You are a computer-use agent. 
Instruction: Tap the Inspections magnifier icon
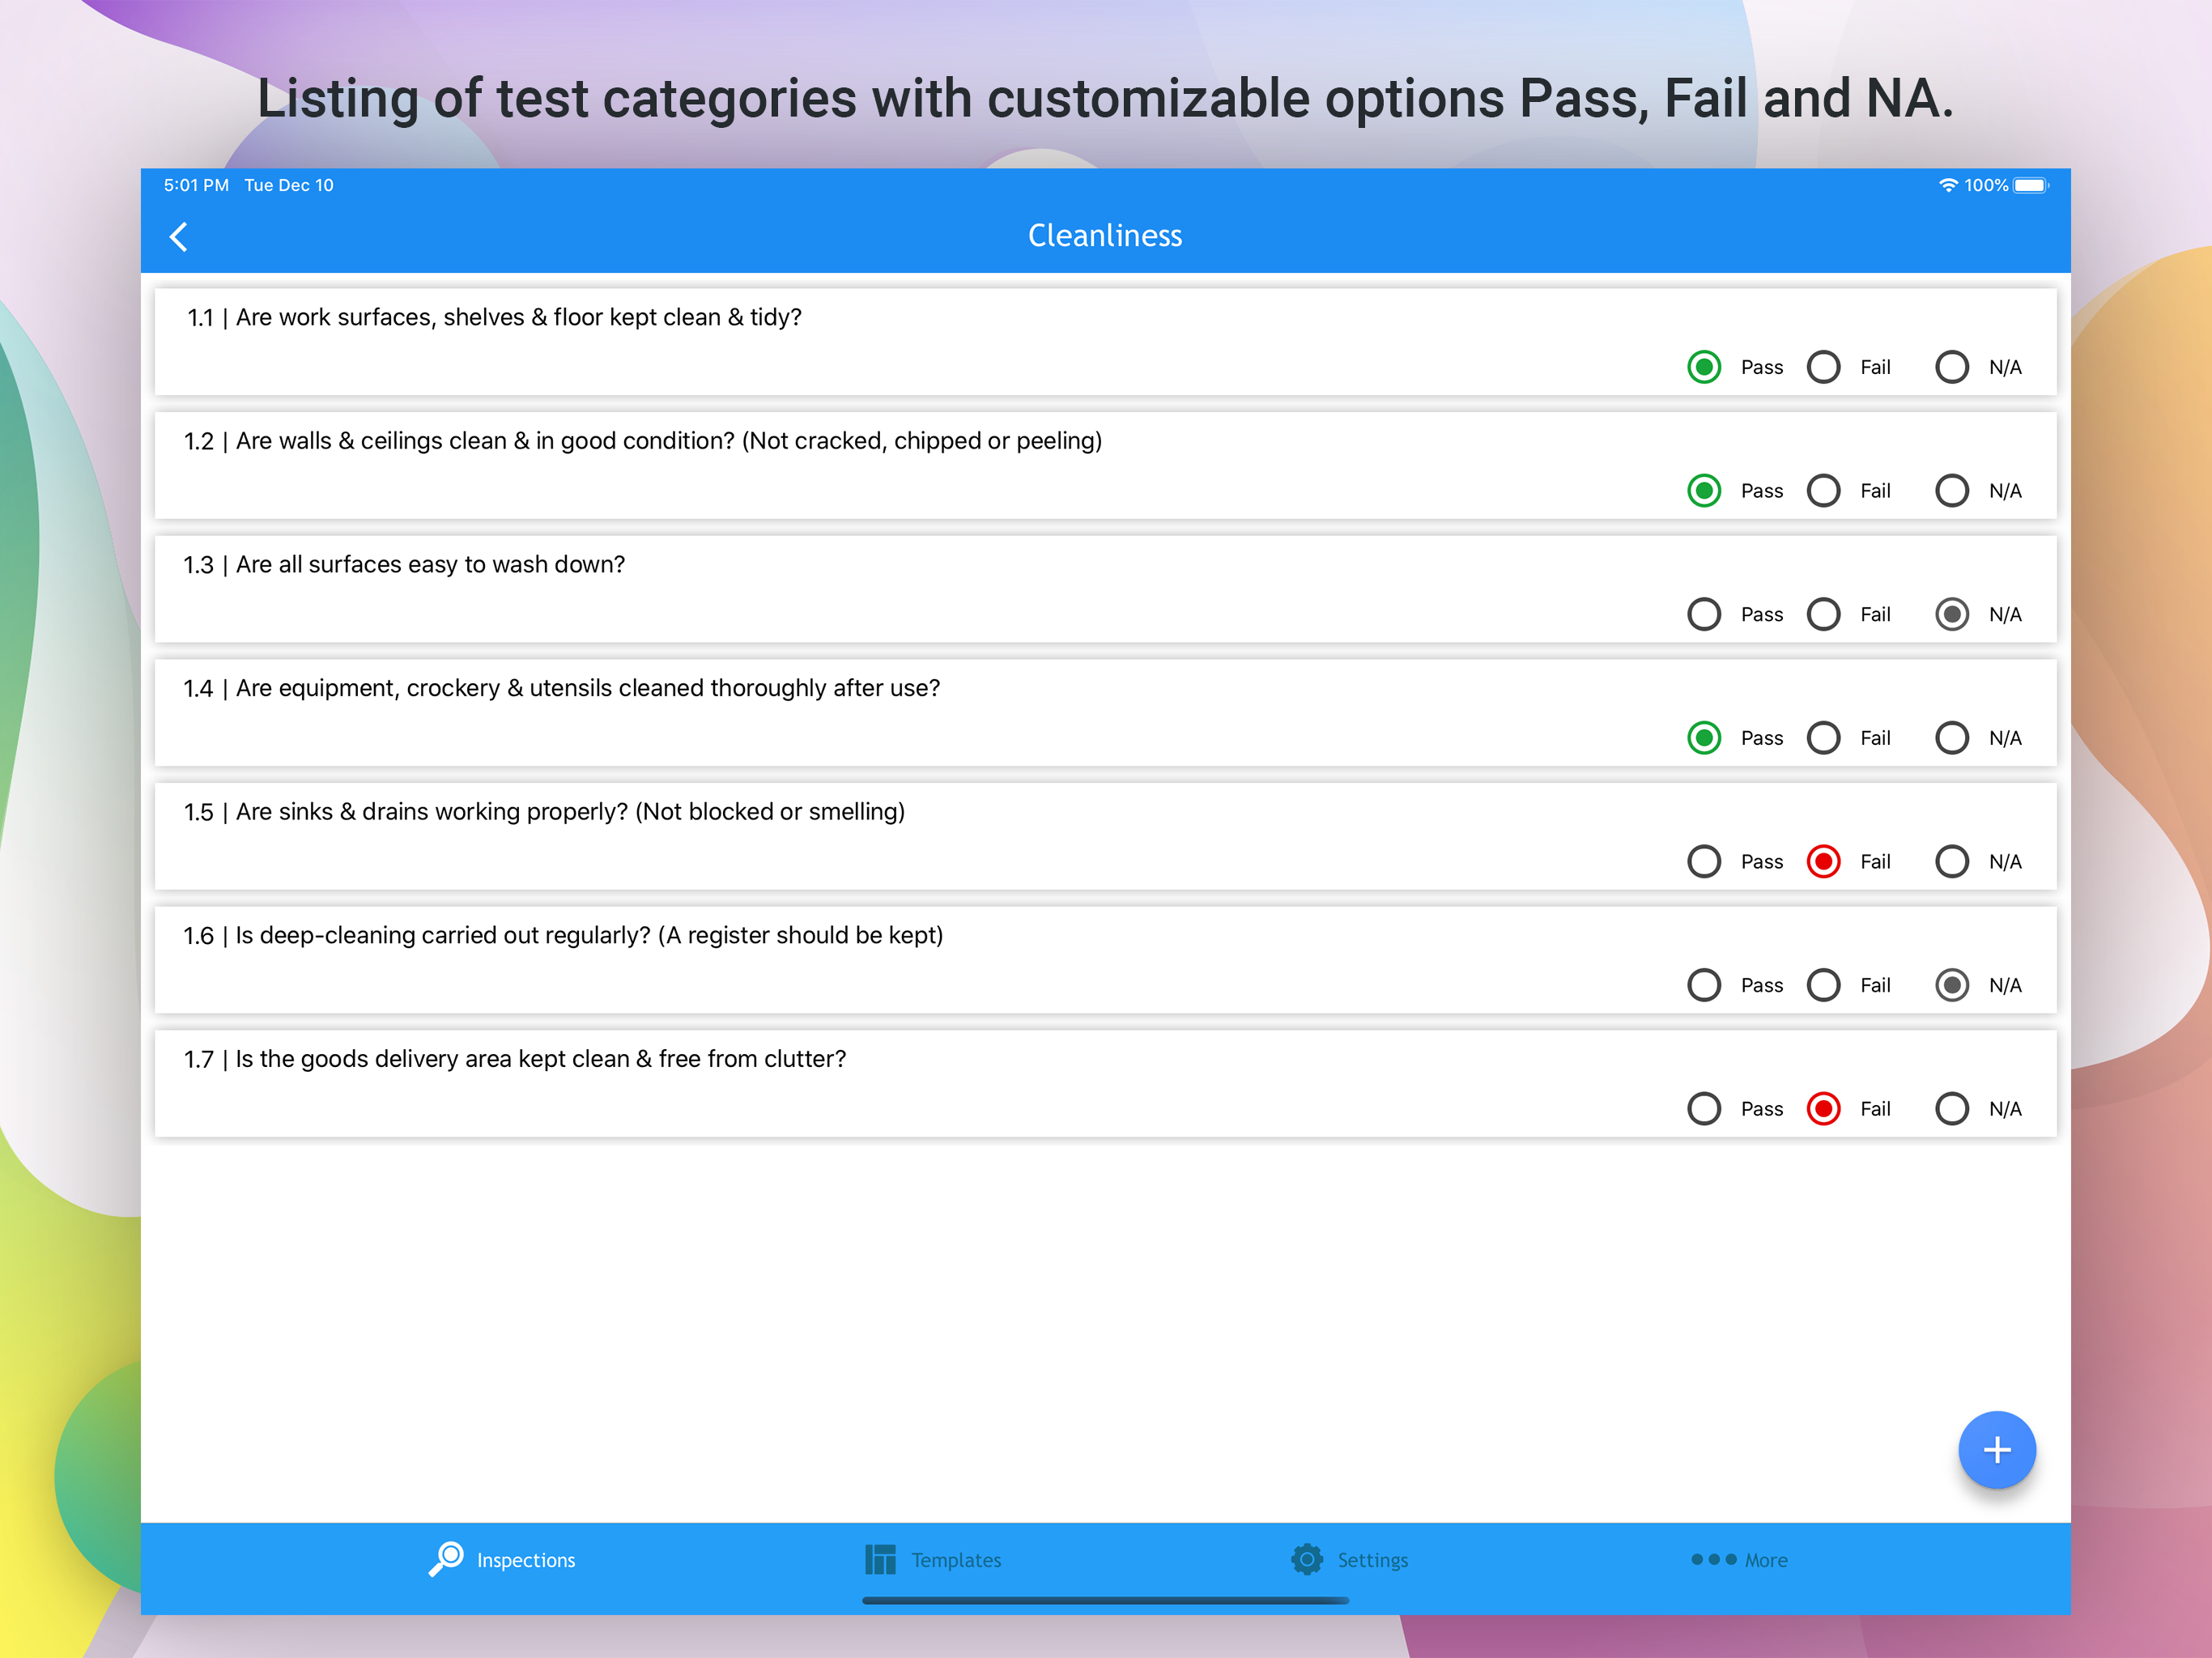coord(446,1558)
